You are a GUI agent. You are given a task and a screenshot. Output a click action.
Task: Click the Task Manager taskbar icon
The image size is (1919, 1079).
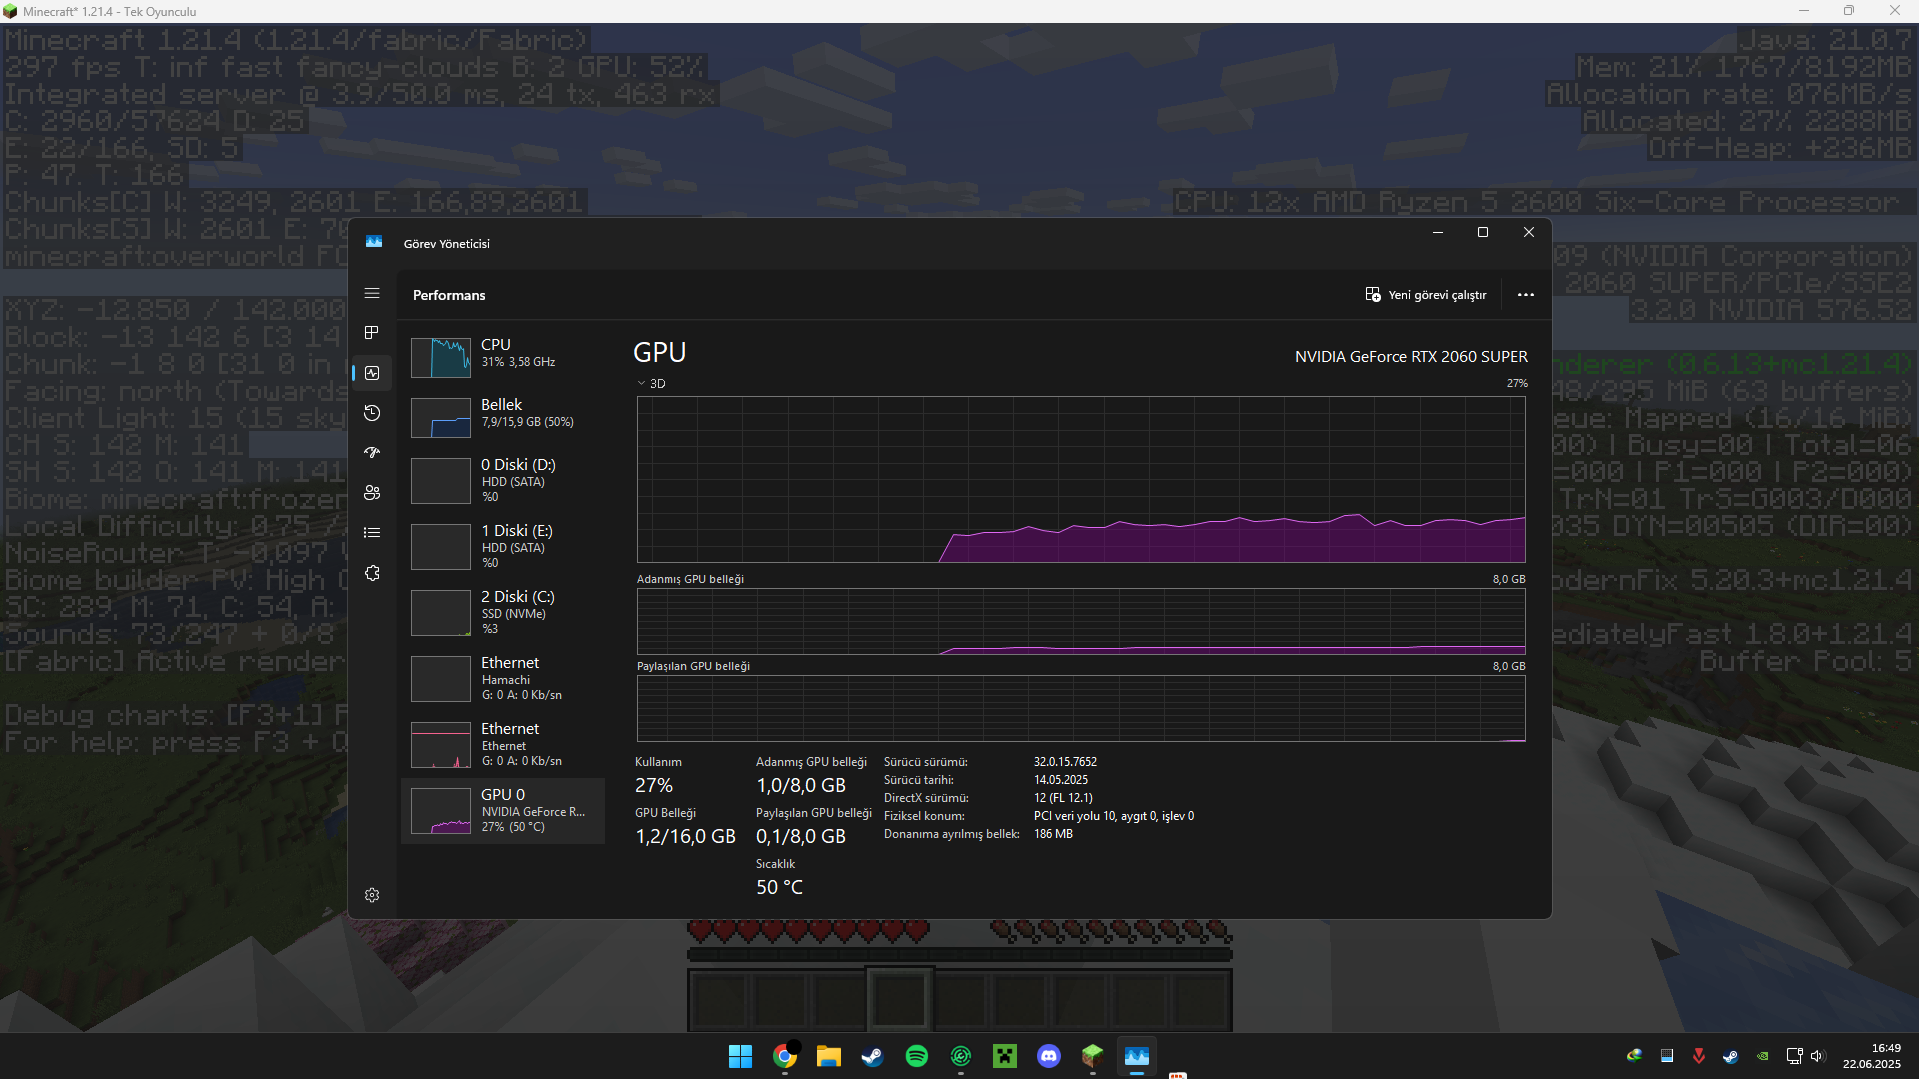1137,1056
